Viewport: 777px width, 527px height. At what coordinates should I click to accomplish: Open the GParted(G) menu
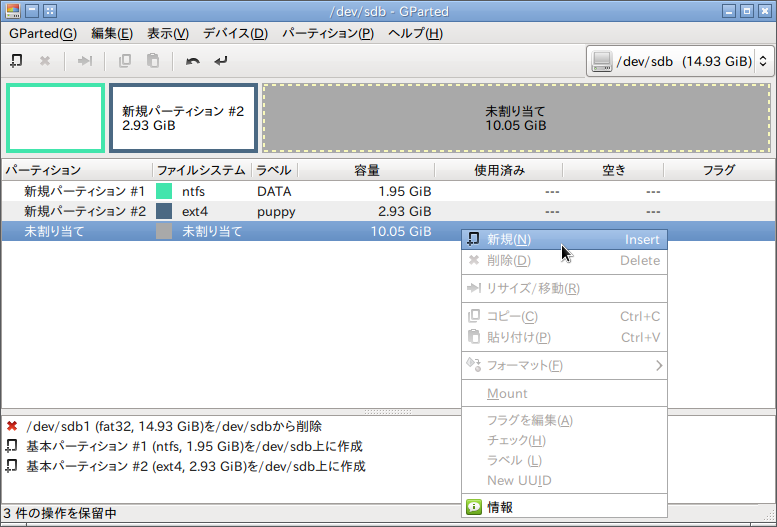coord(43,34)
